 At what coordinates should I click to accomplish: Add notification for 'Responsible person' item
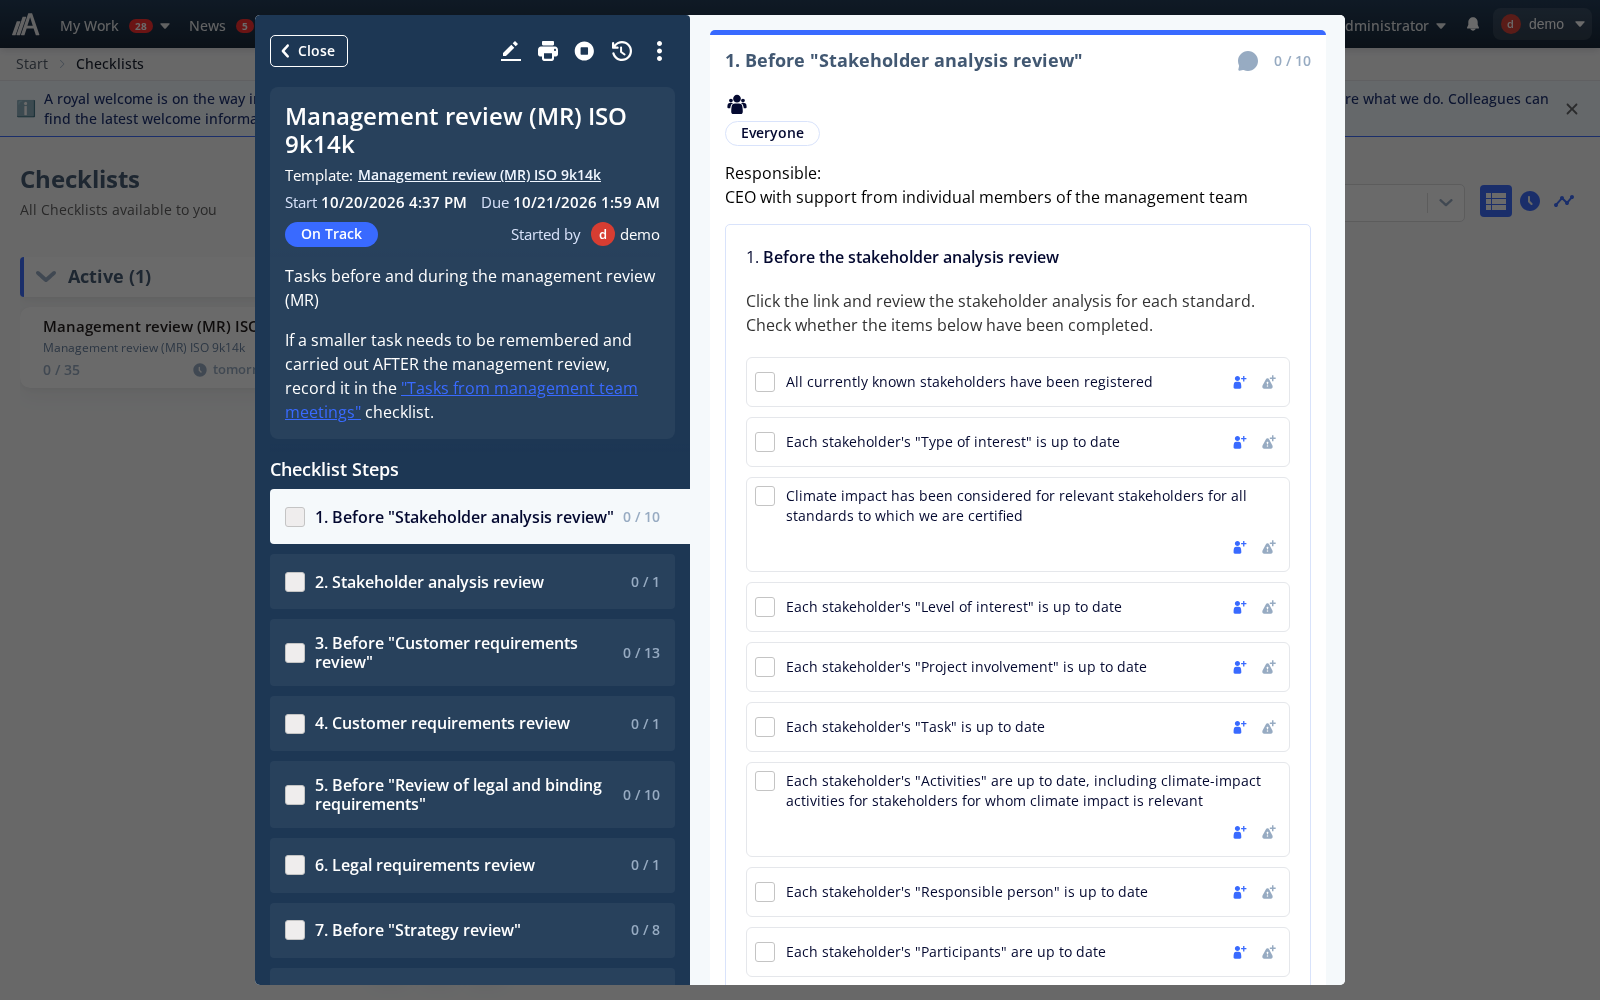pos(1269,892)
